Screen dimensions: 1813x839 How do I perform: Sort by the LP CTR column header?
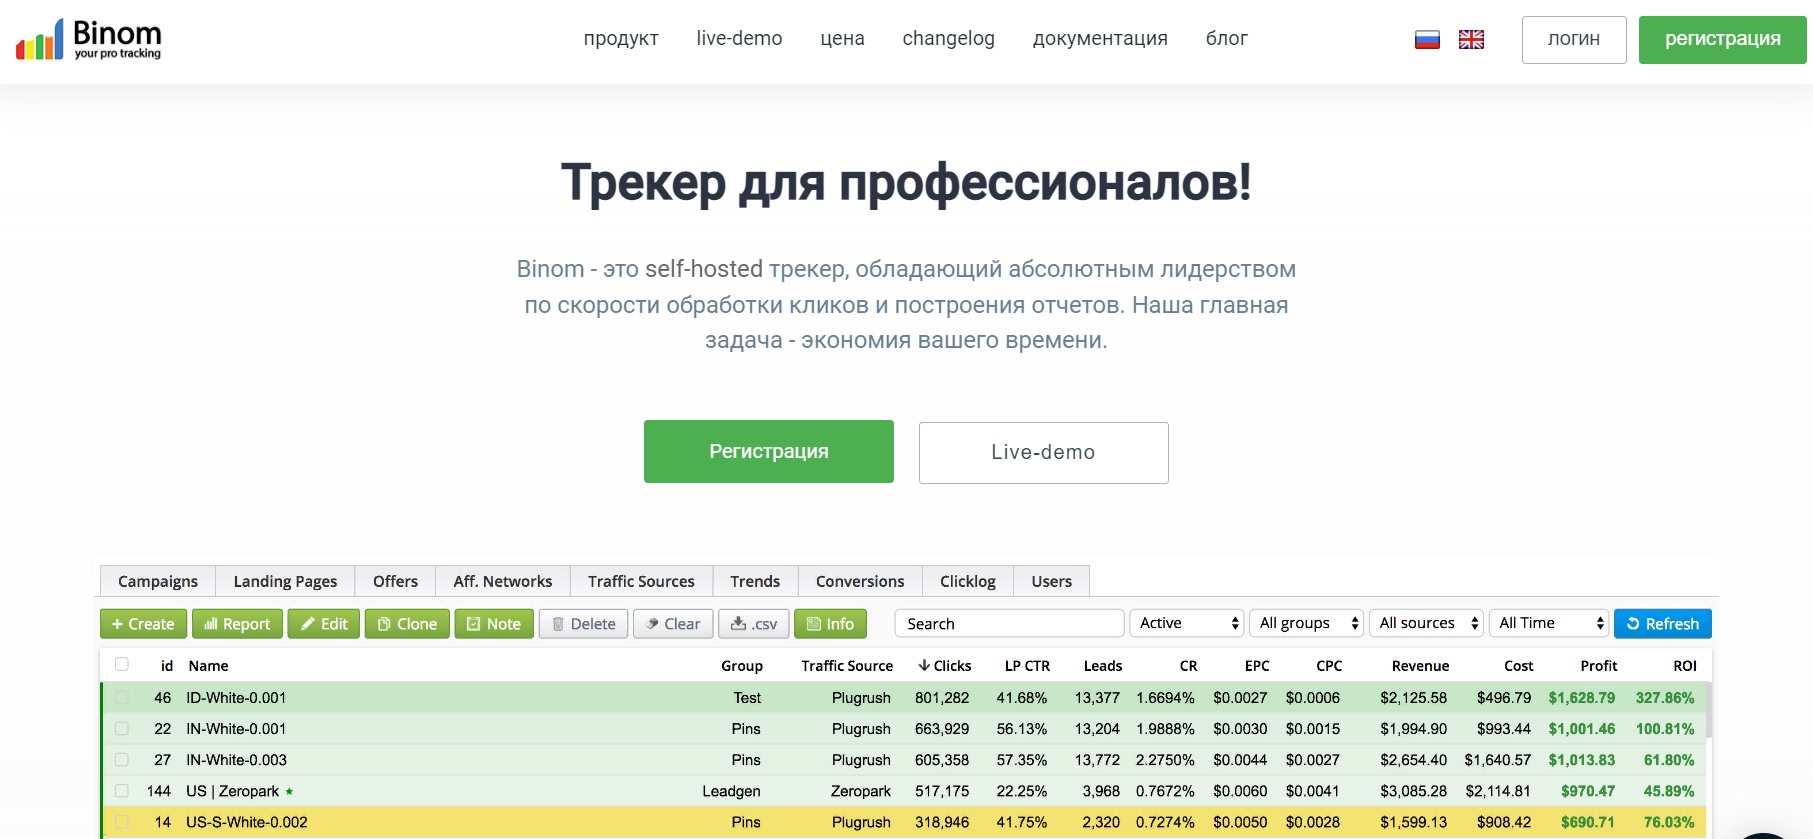1027,665
